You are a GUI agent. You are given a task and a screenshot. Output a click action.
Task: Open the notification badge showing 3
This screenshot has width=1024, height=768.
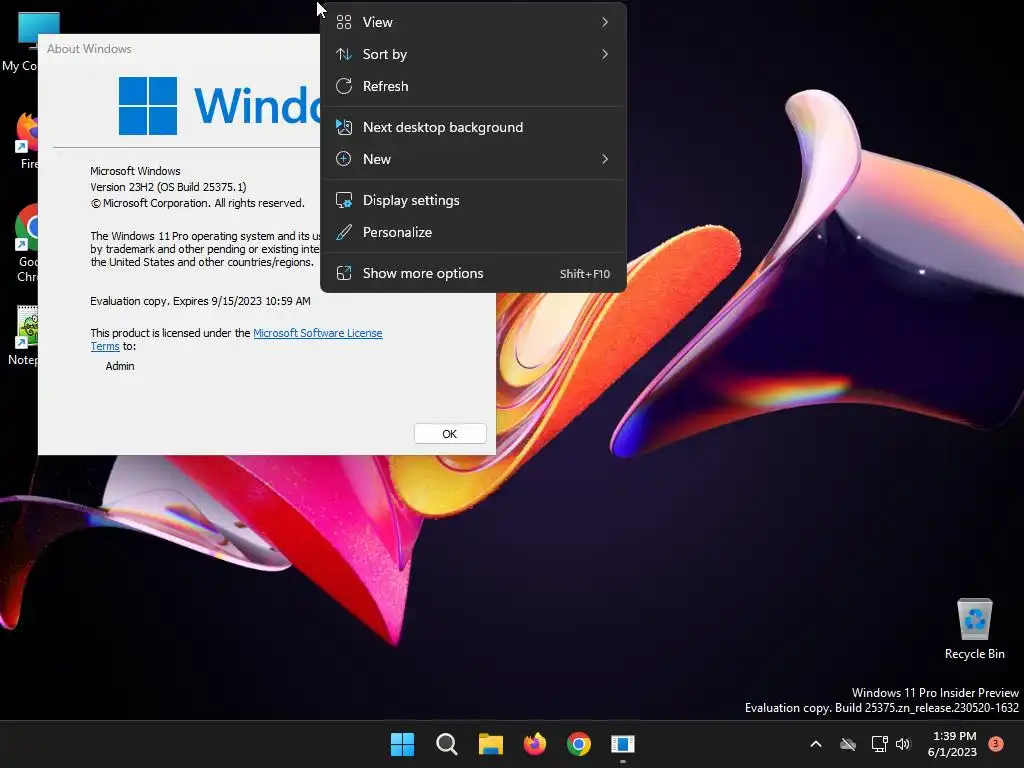996,744
